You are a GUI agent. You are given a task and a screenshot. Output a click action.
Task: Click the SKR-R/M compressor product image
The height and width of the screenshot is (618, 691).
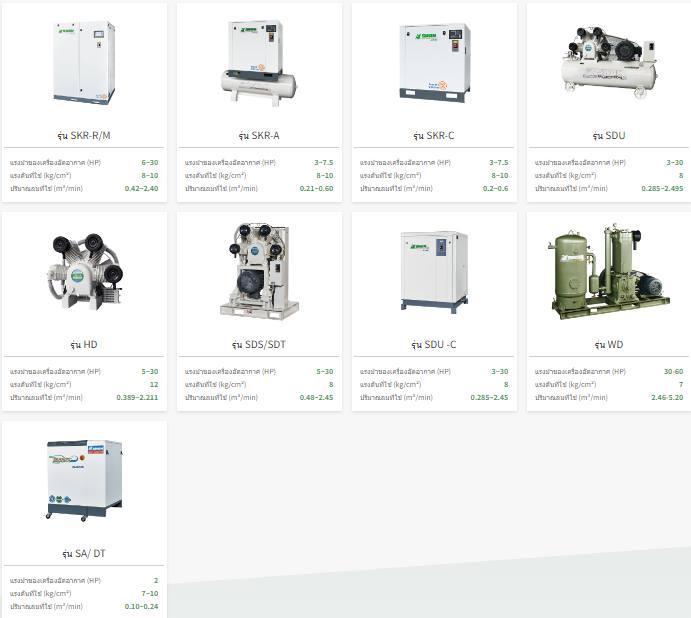84,62
